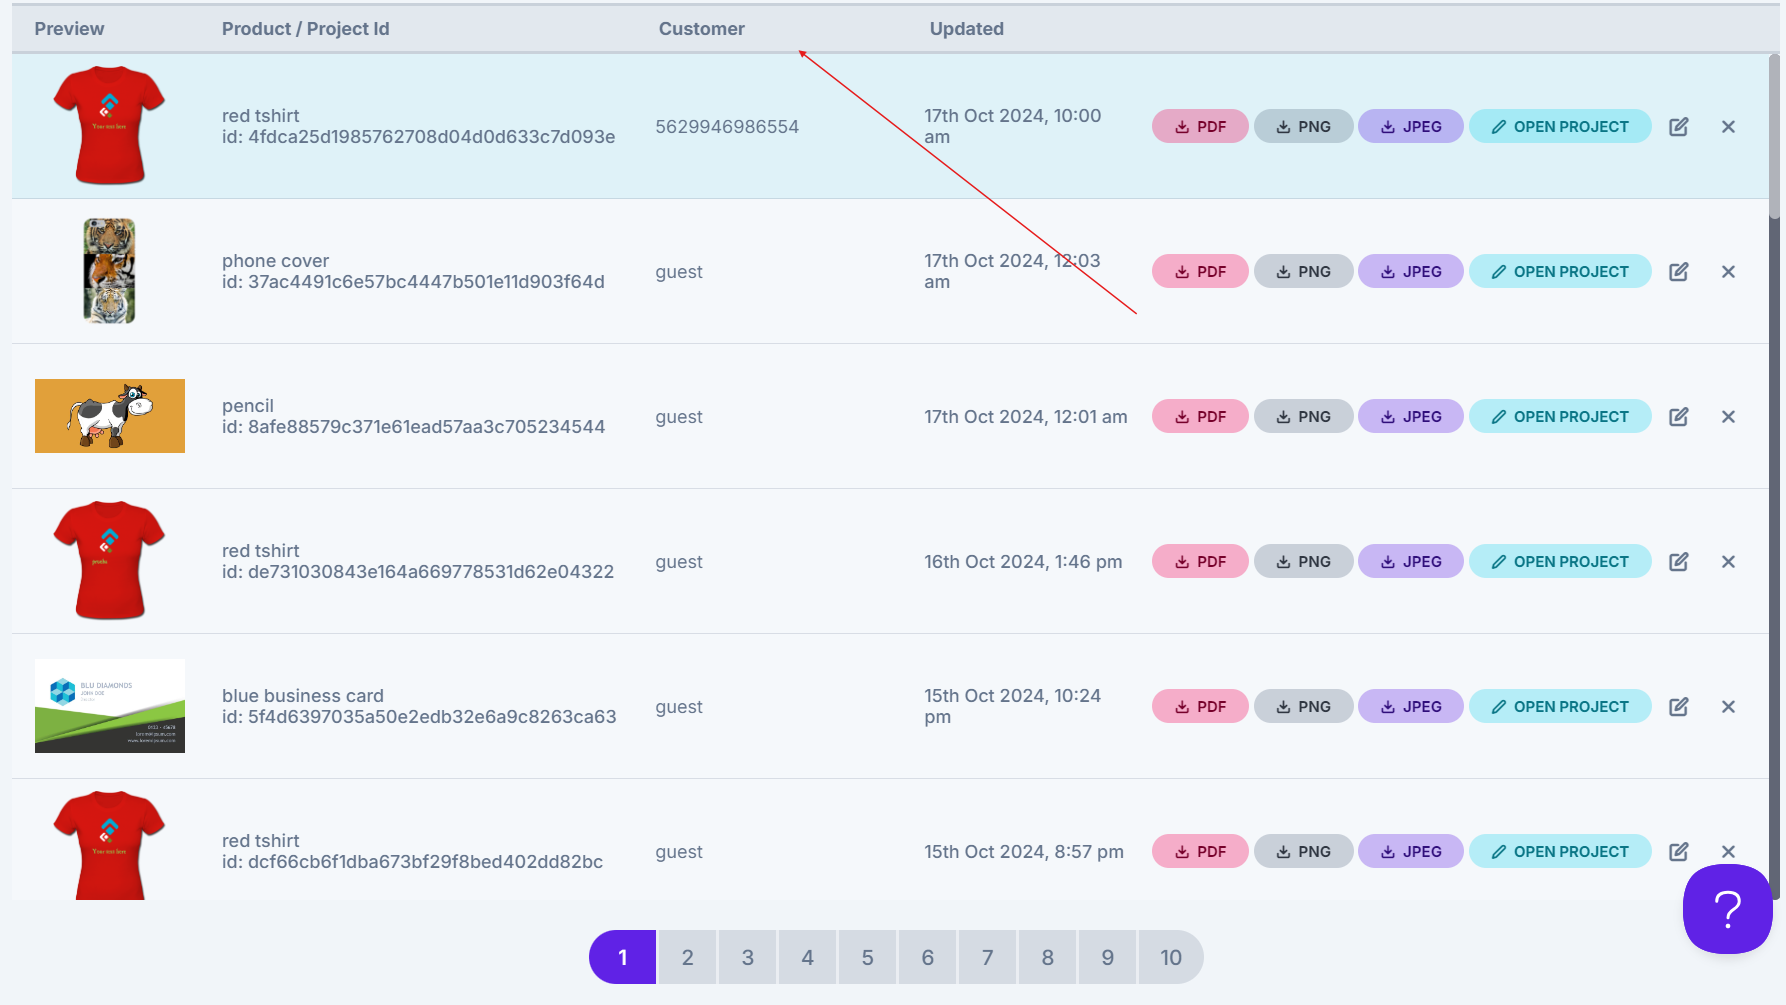Open project for the phone cover
This screenshot has width=1786, height=1005.
click(x=1560, y=272)
